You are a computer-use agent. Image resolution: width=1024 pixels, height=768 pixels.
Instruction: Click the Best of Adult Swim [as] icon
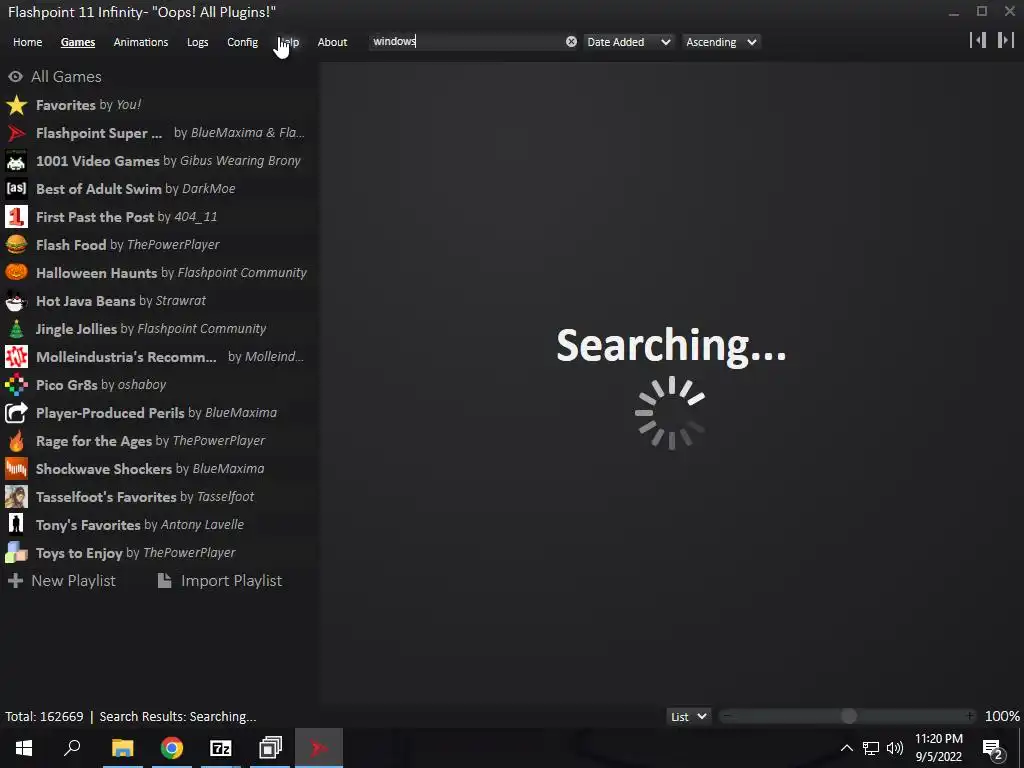click(x=16, y=189)
